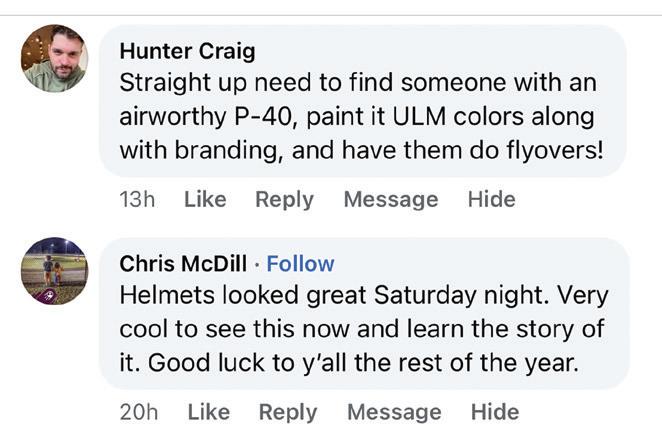Click the maroon badge on Chris McDill's avatar
662x441 pixels.
[48, 296]
